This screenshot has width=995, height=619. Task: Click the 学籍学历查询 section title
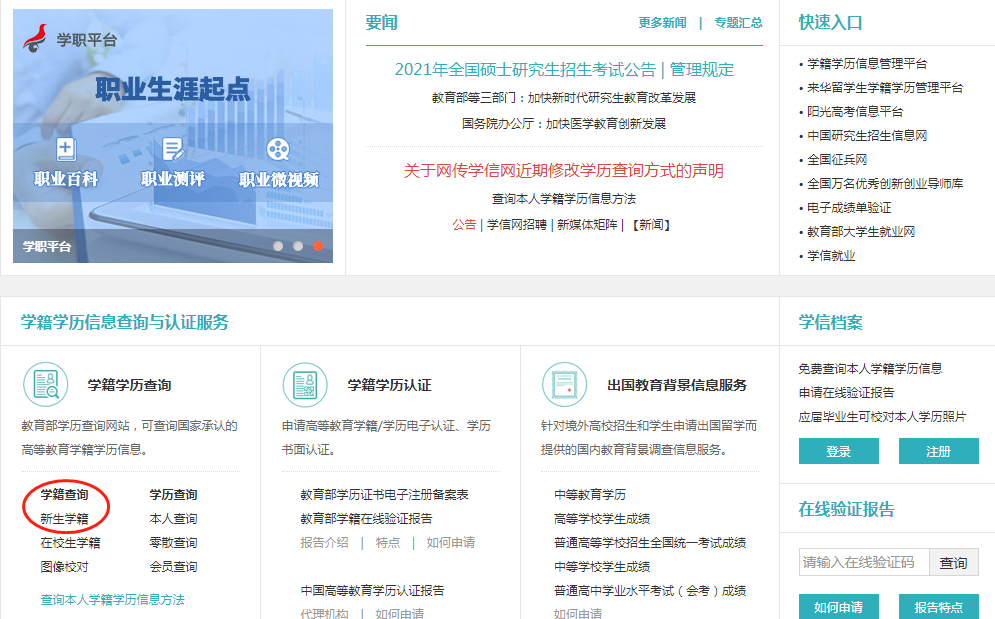129,385
